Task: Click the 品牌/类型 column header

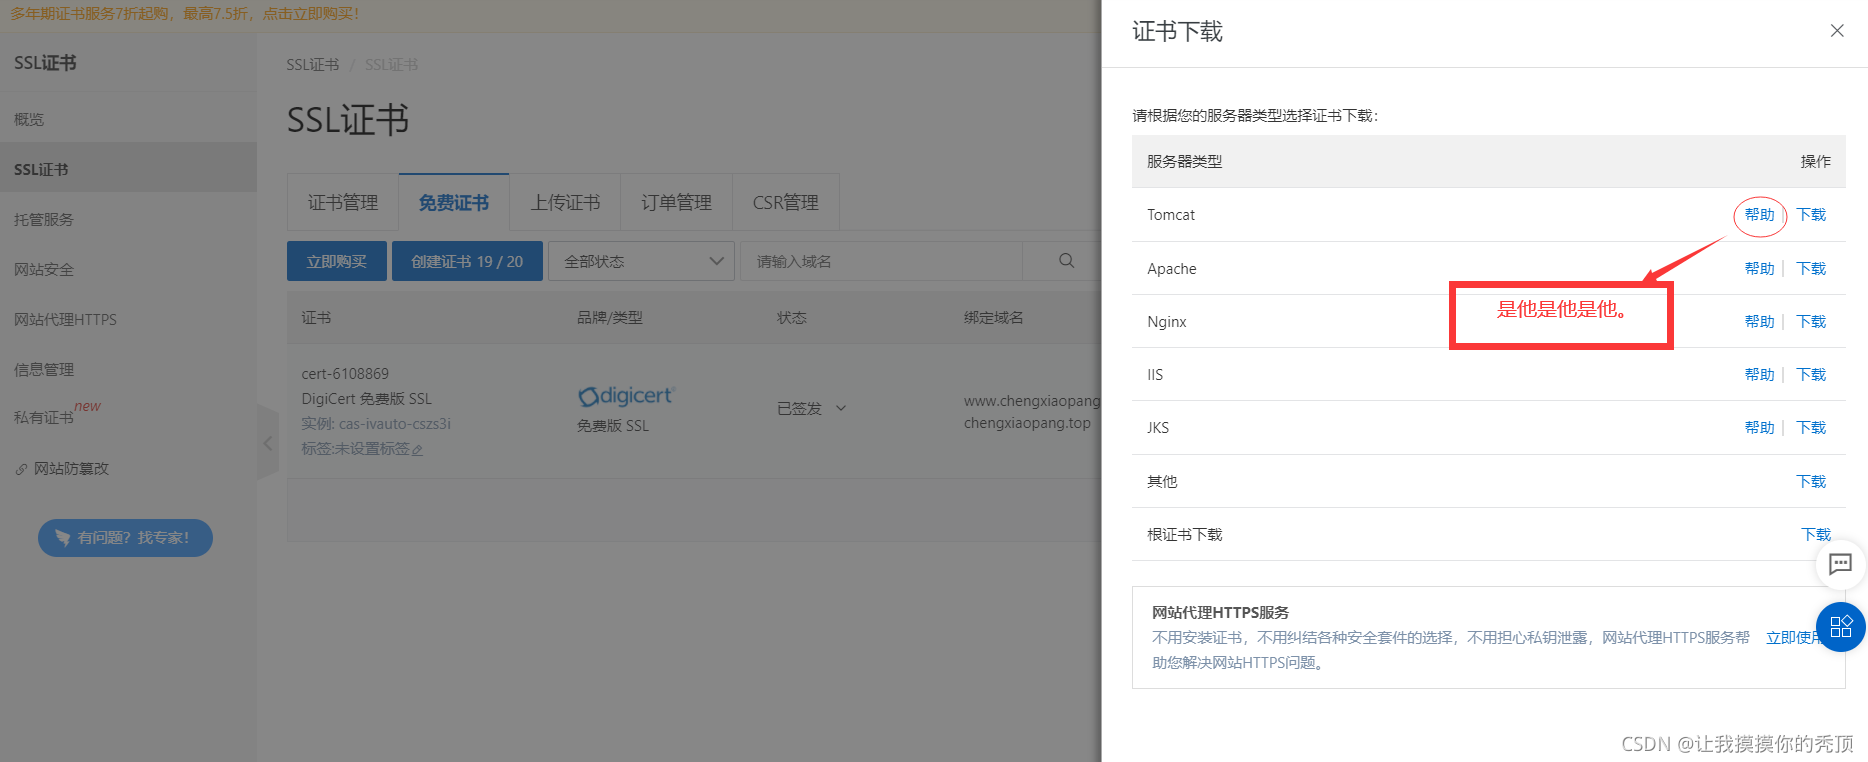Action: pyautogui.click(x=610, y=318)
